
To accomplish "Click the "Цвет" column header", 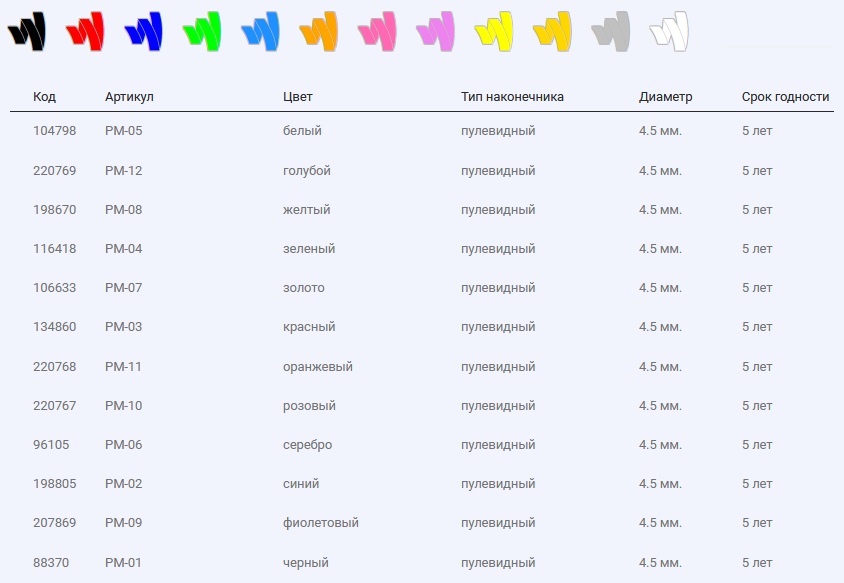I will (x=298, y=97).
